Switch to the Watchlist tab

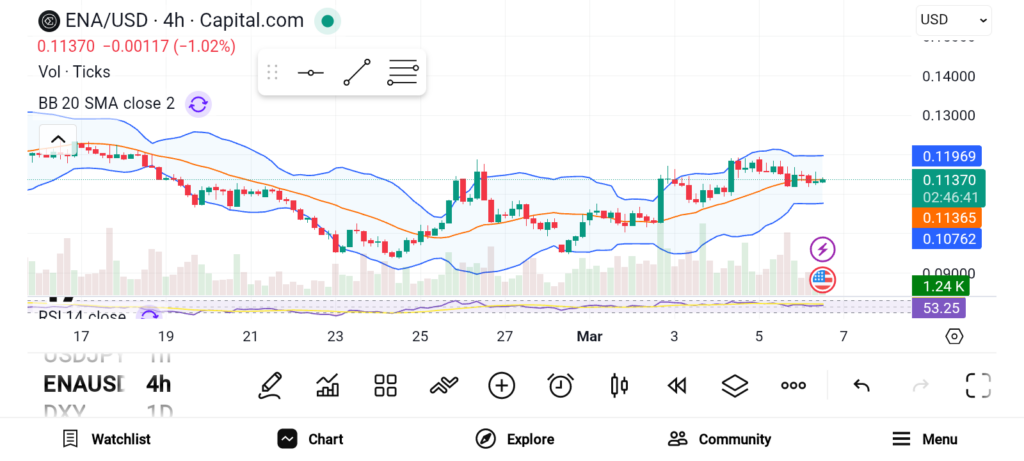pos(107,439)
